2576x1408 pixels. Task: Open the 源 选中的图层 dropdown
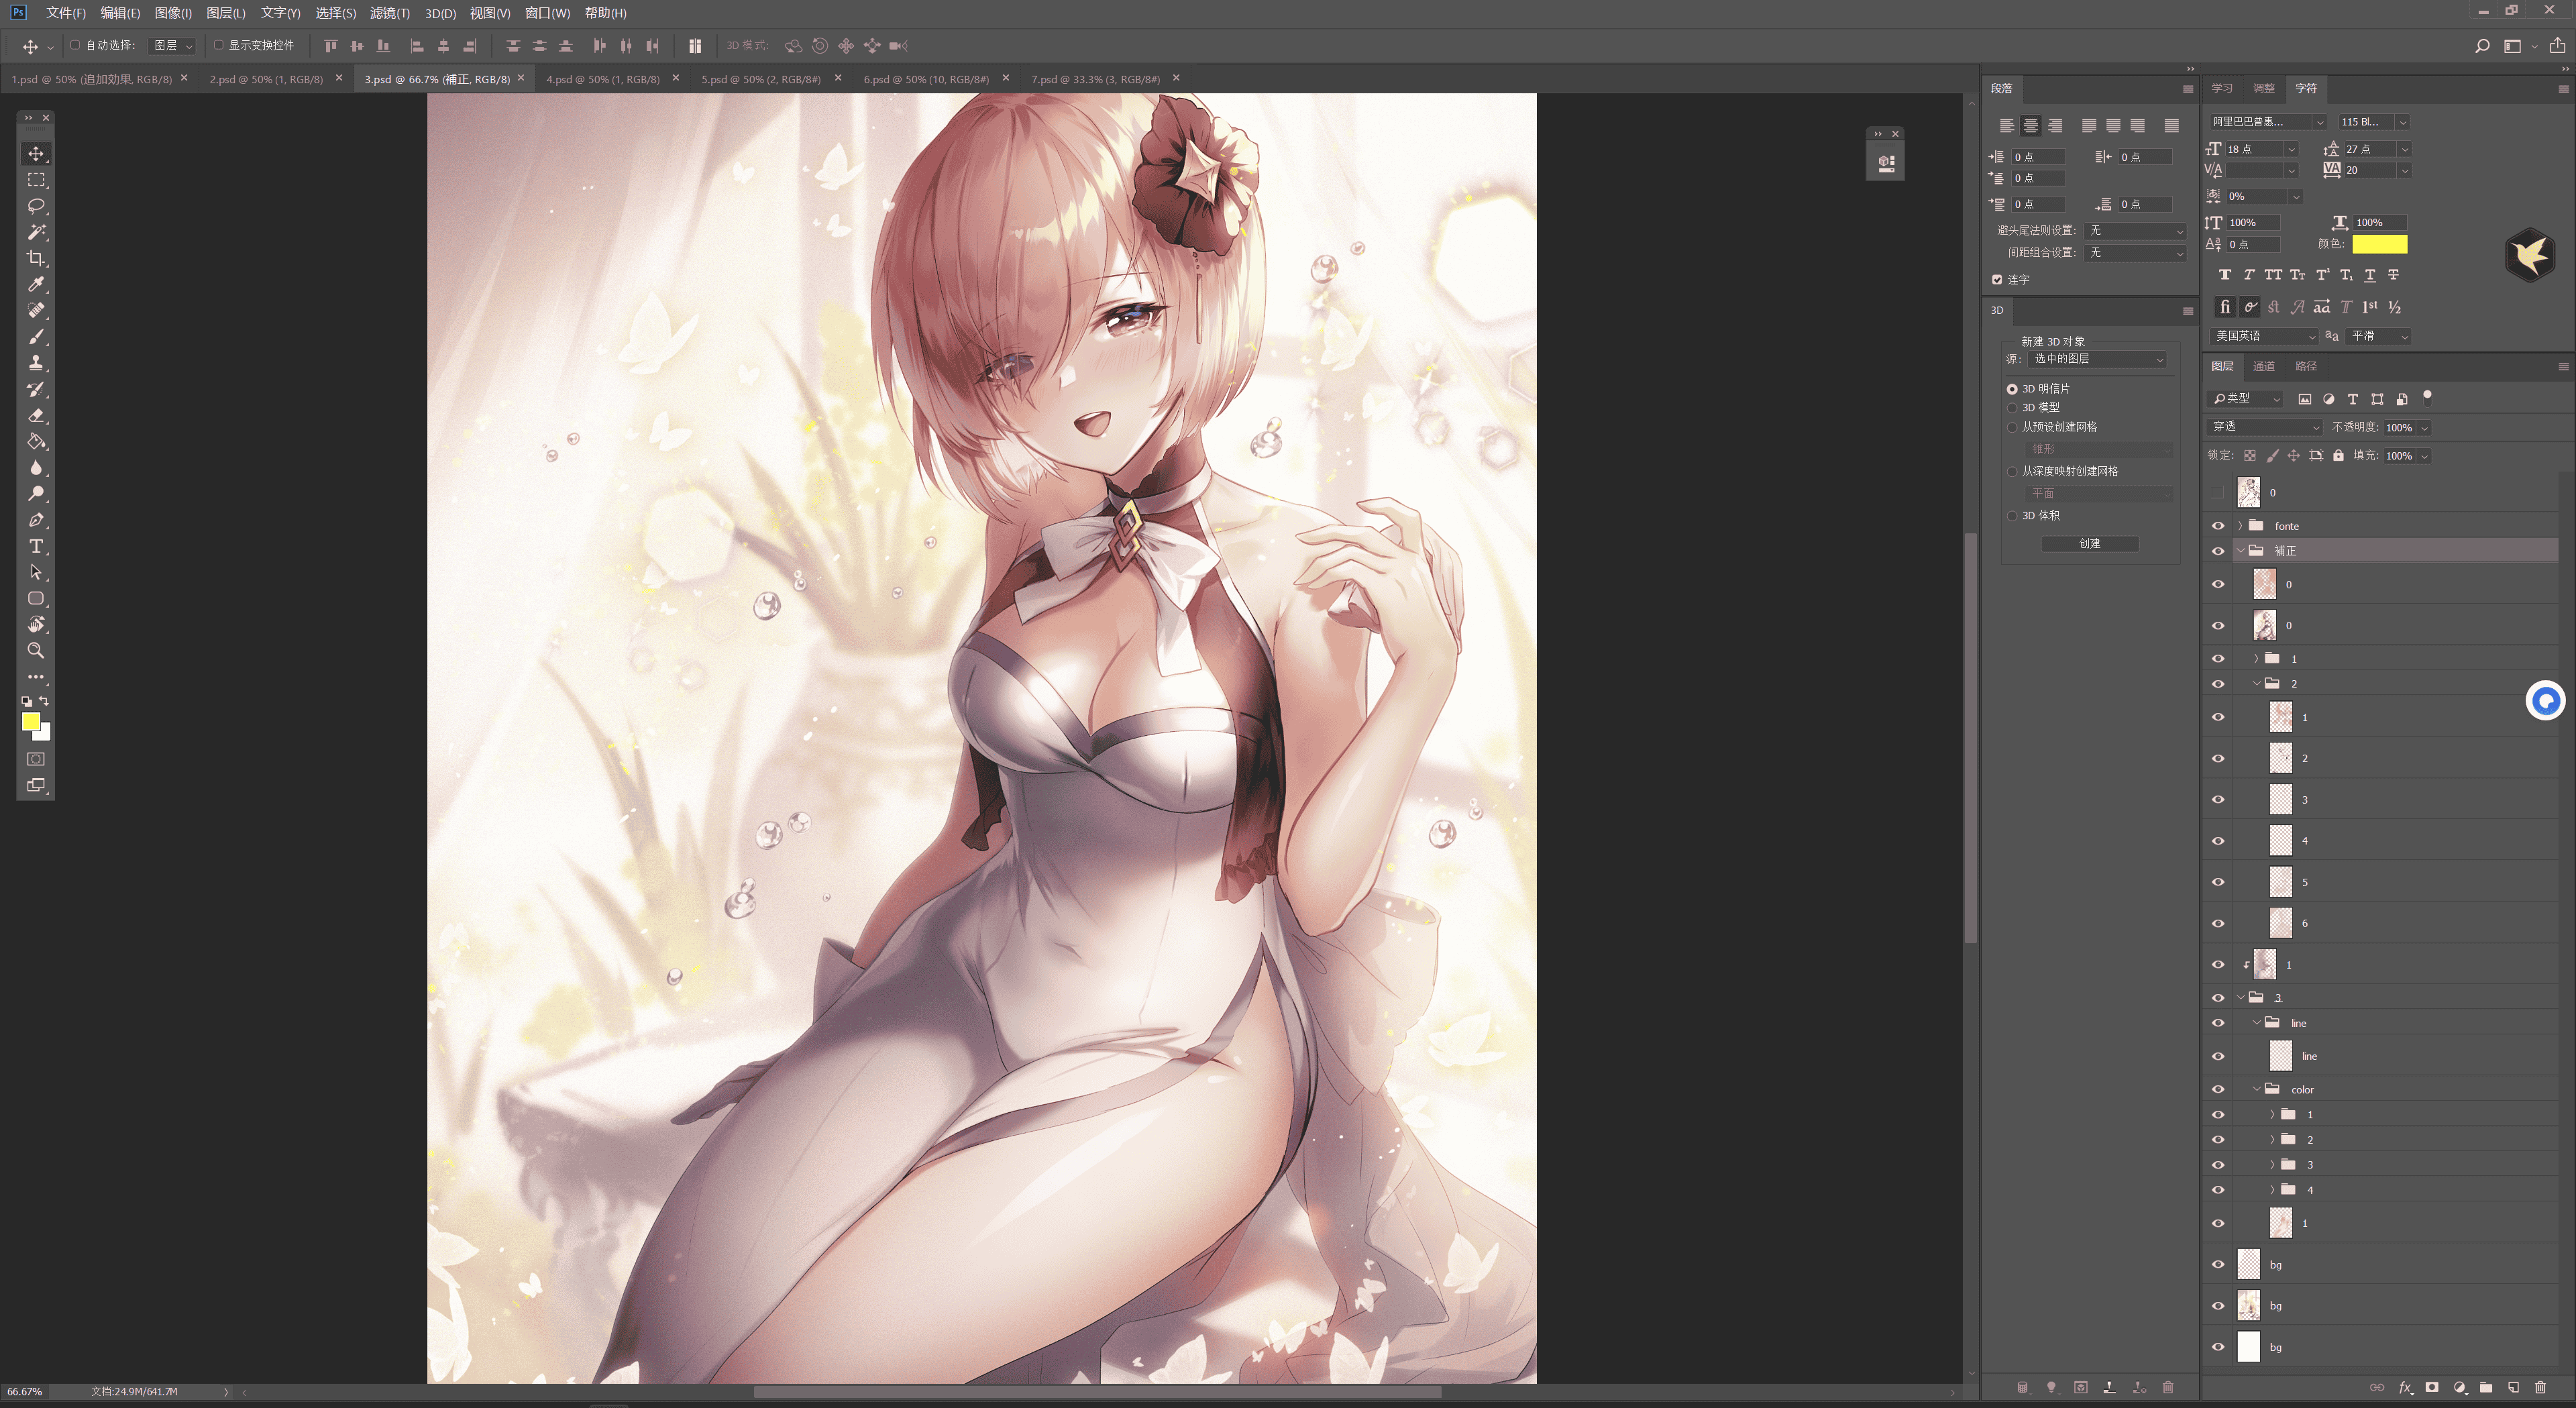click(x=2098, y=359)
